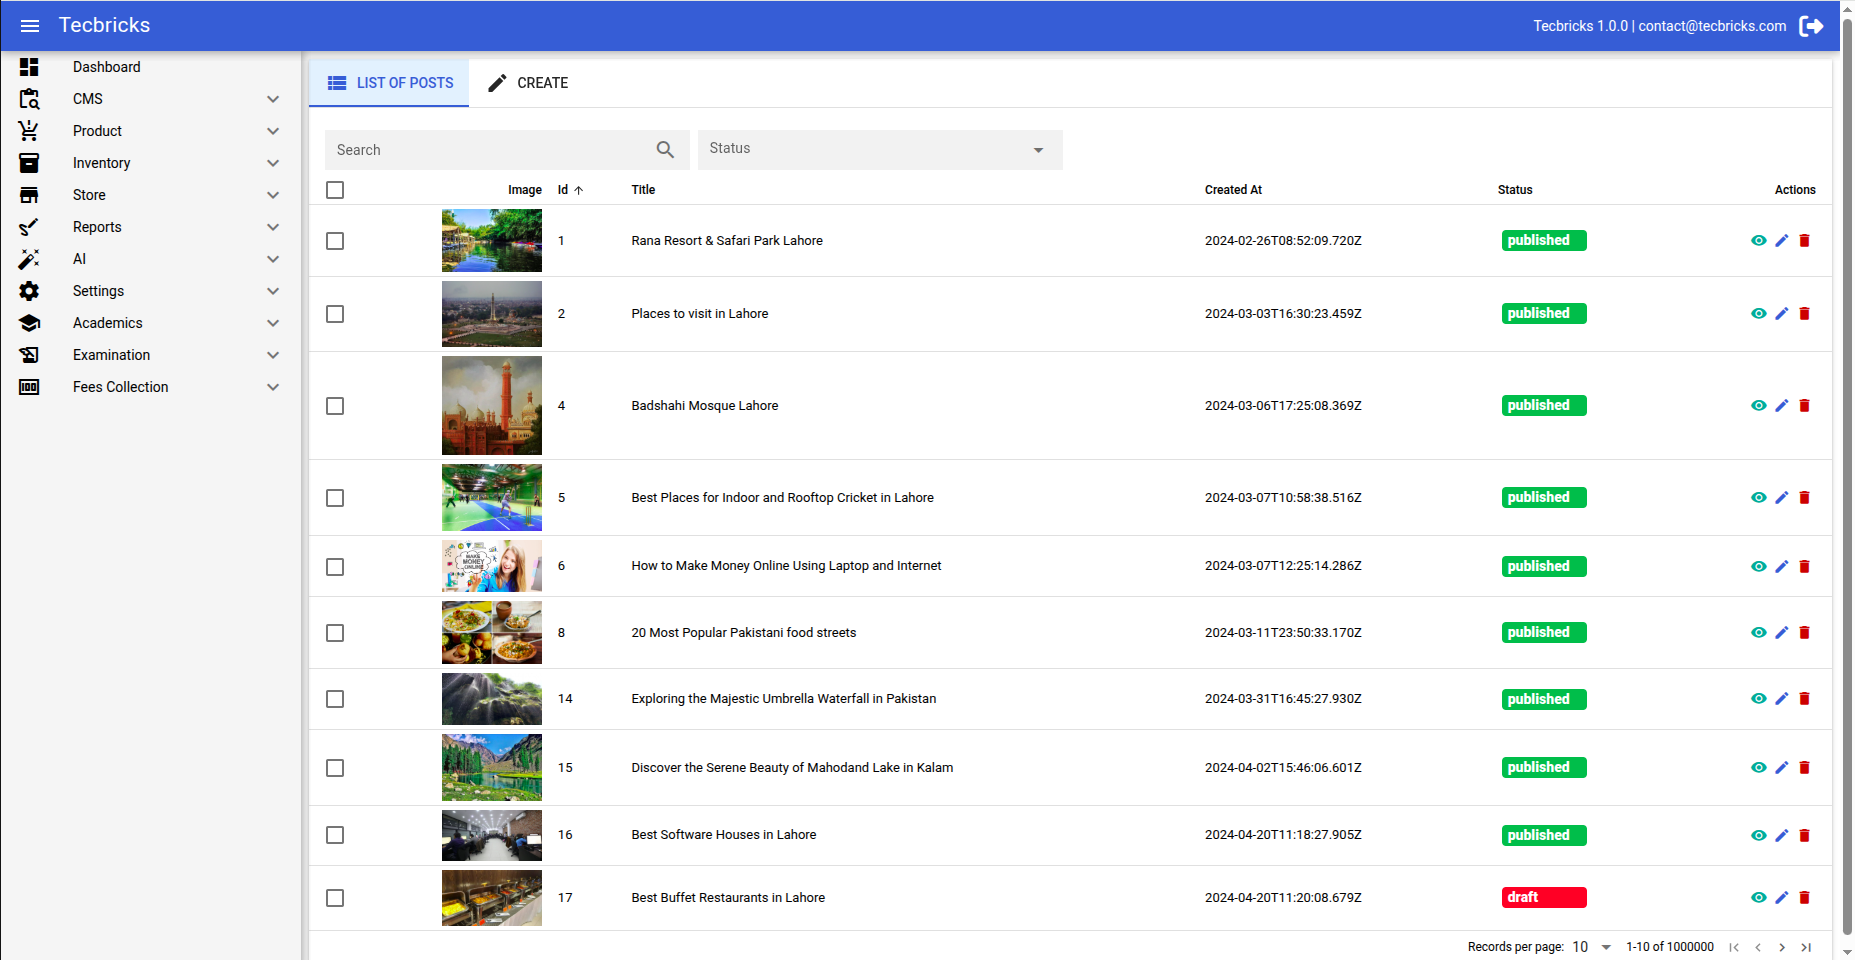1855x960 pixels.
Task: Click the Product cart icon
Action: click(x=29, y=131)
